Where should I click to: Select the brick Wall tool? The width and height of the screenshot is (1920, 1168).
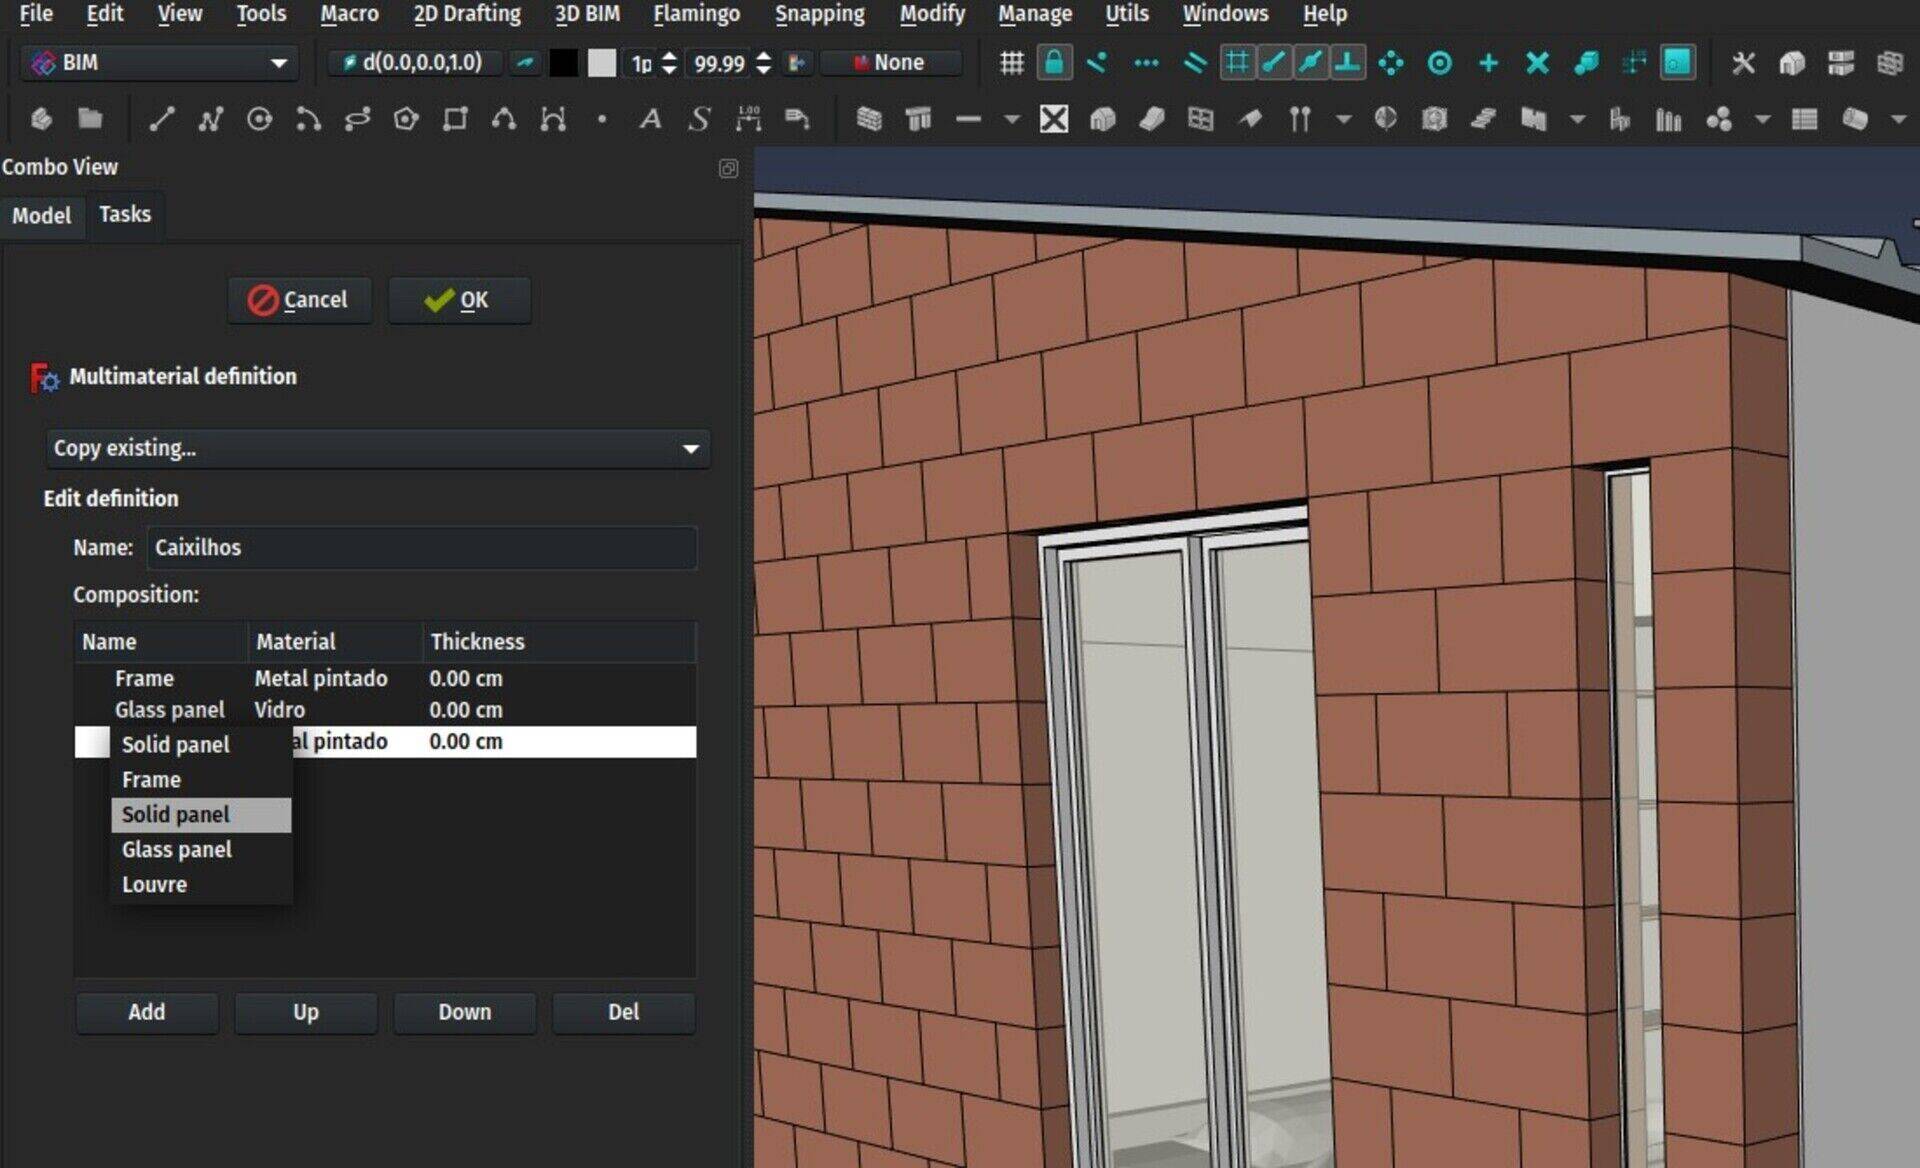869,120
